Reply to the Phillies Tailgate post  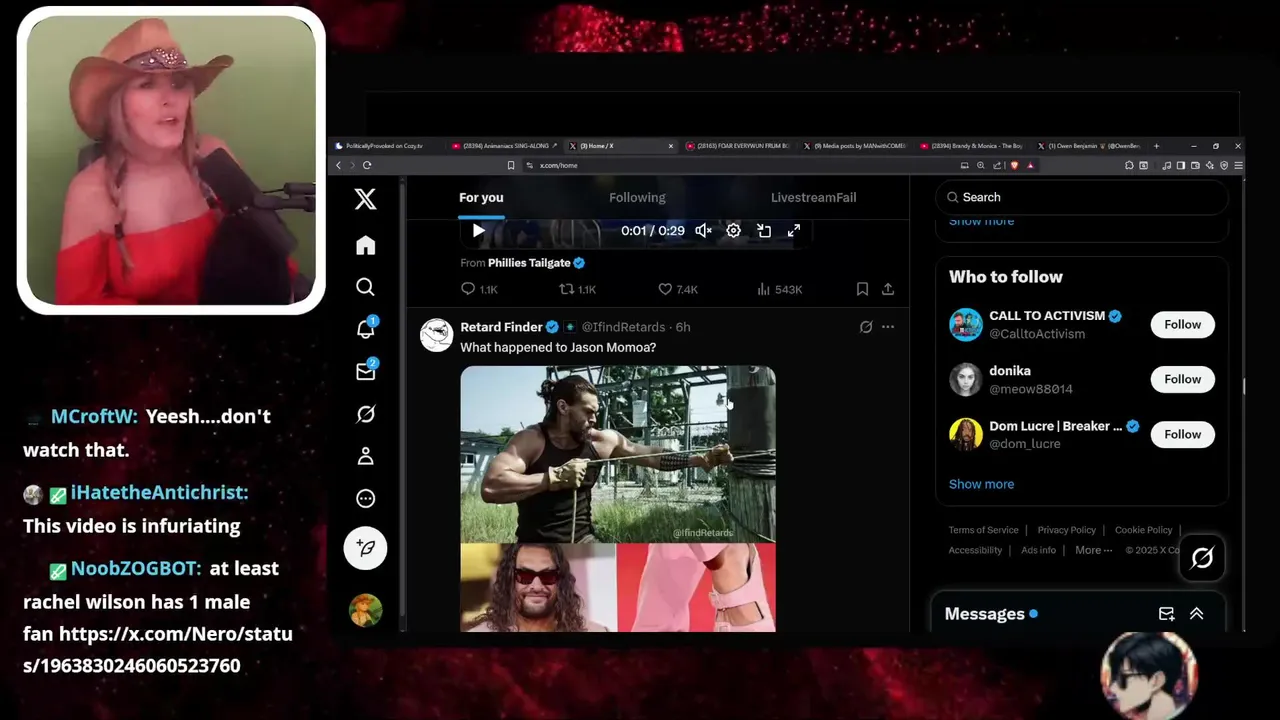(x=478, y=289)
